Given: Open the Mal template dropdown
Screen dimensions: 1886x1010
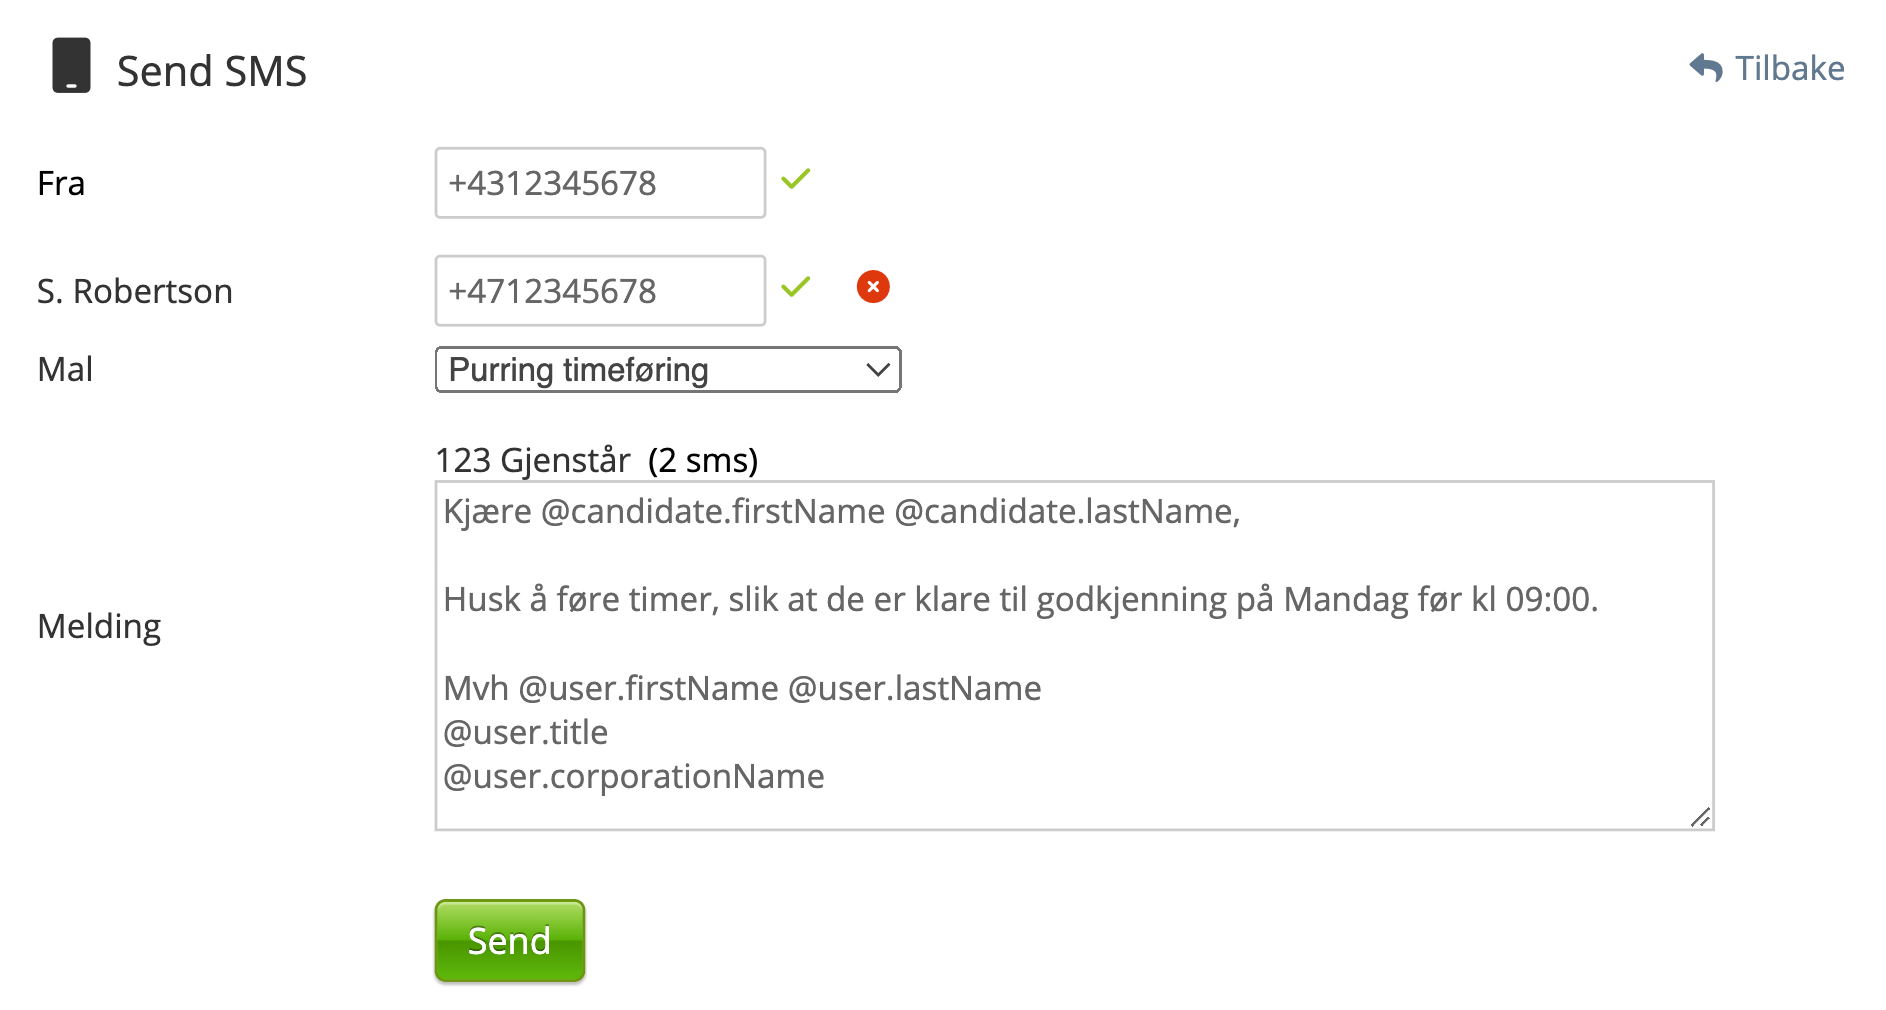Looking at the screenshot, I should pos(667,370).
